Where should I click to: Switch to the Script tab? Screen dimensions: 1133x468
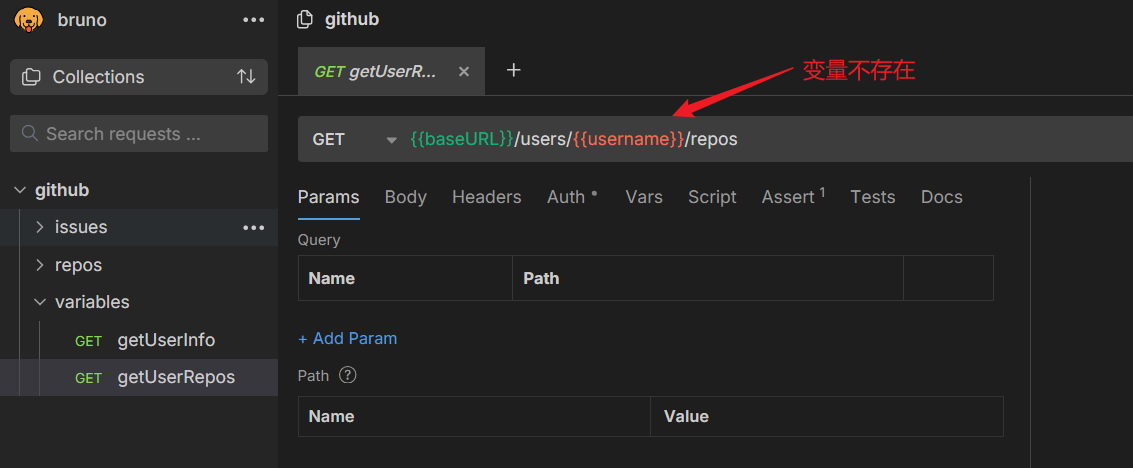[x=712, y=197]
